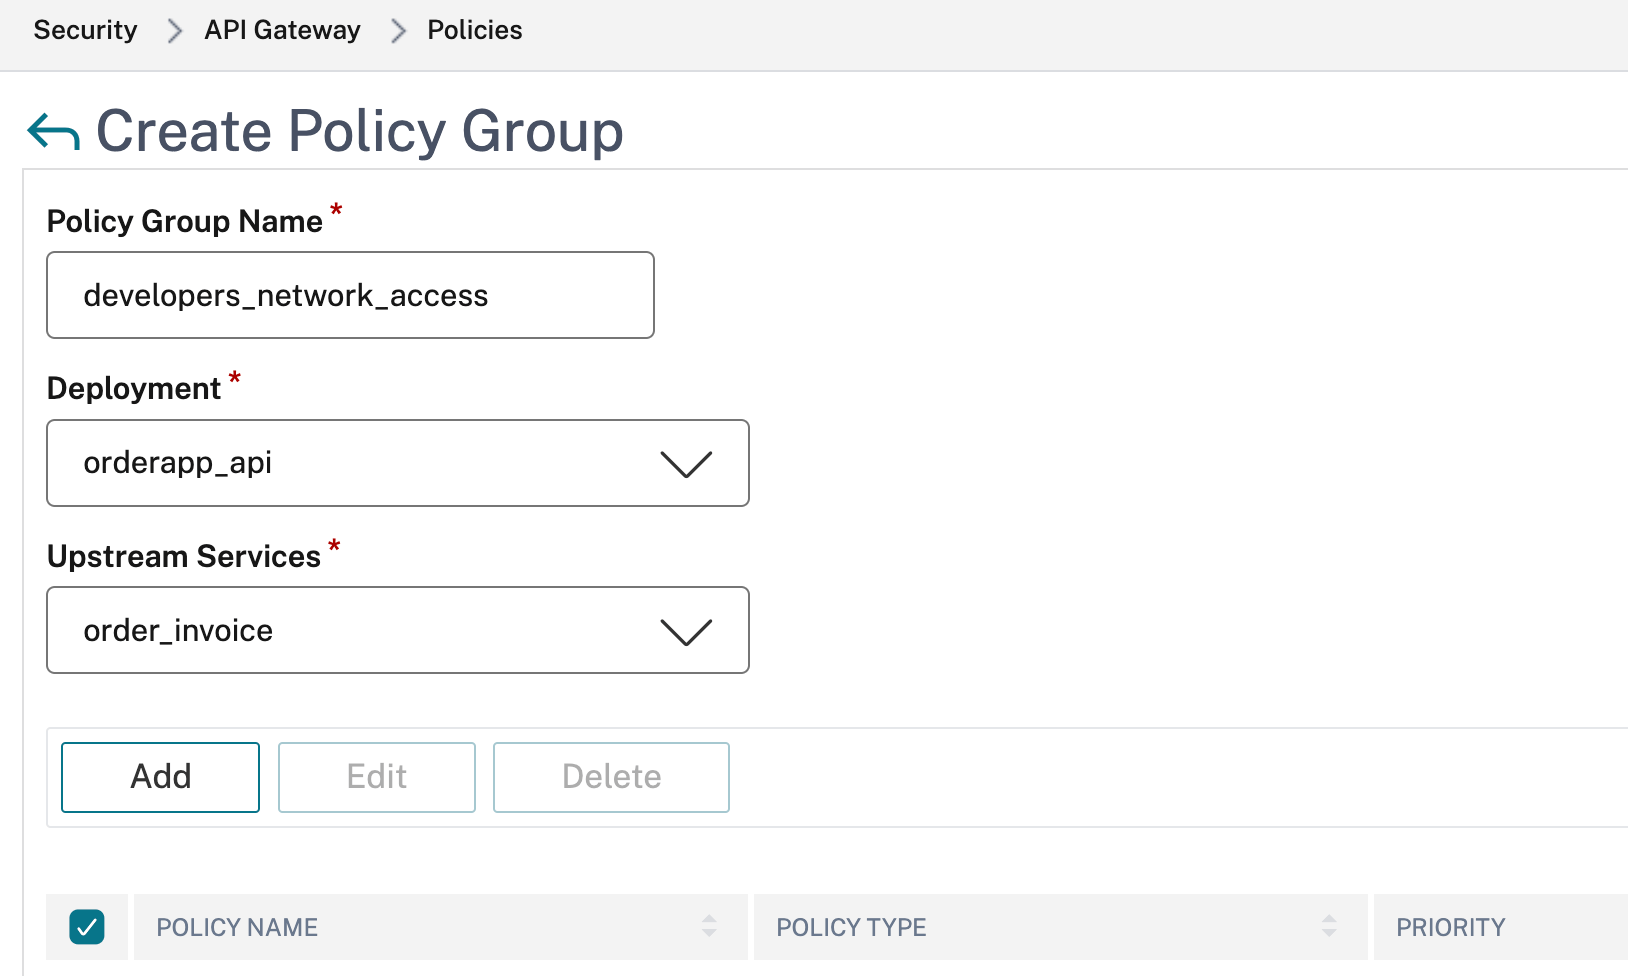Open Policies breadcrumb link
This screenshot has height=976, width=1628.
click(x=474, y=30)
